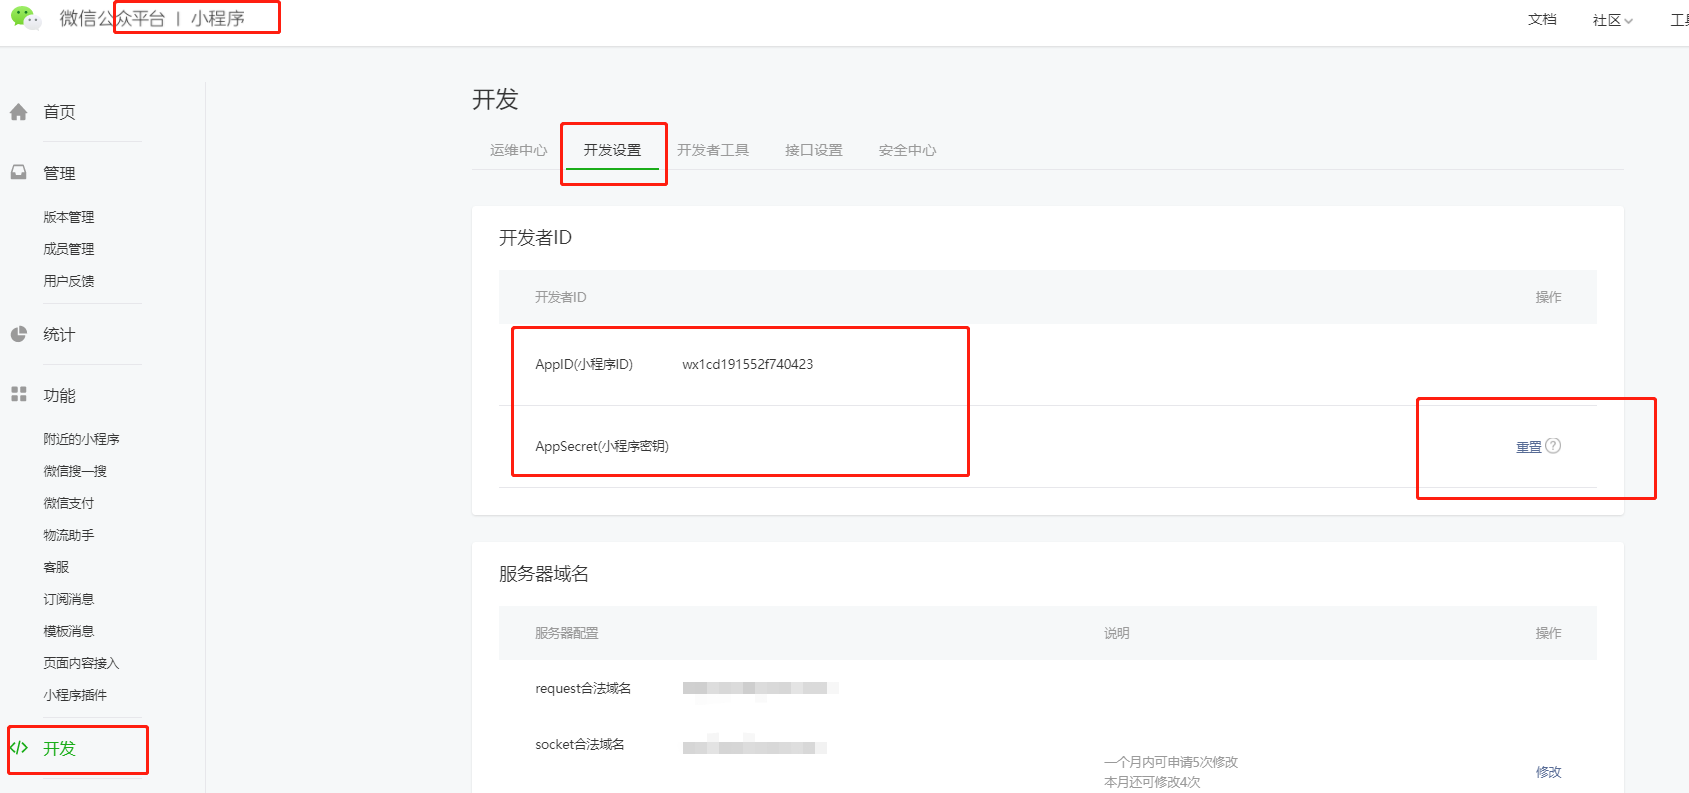This screenshot has width=1689, height=793.
Task: Open 文档 in the top header
Action: point(1542,19)
